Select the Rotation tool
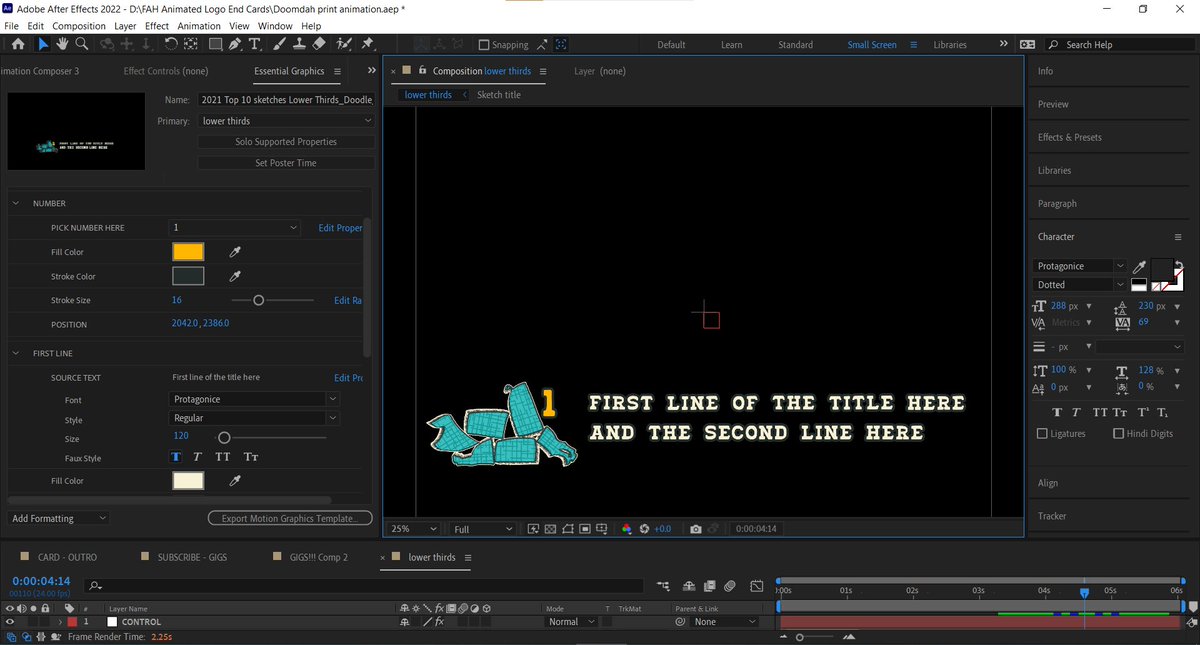Screen dimensions: 1200x645 171,44
